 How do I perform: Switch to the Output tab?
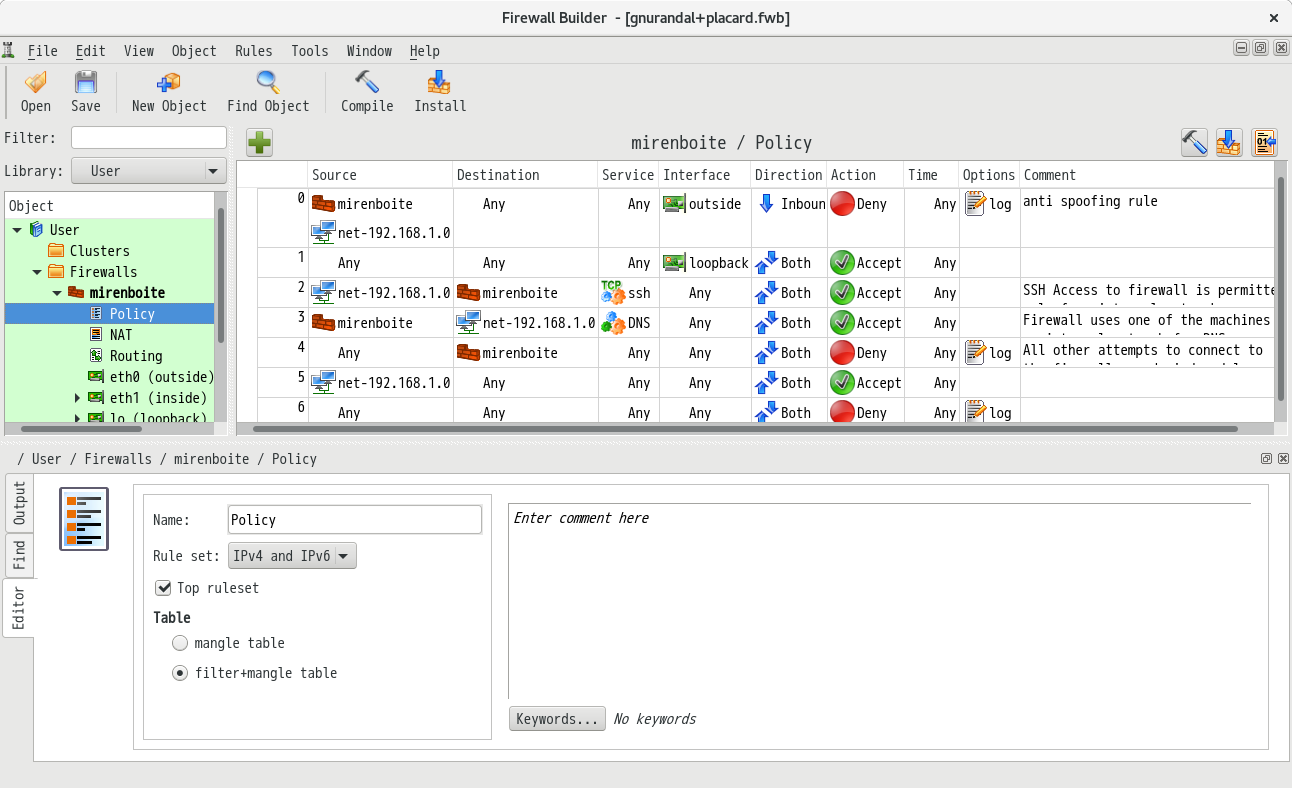[19, 504]
